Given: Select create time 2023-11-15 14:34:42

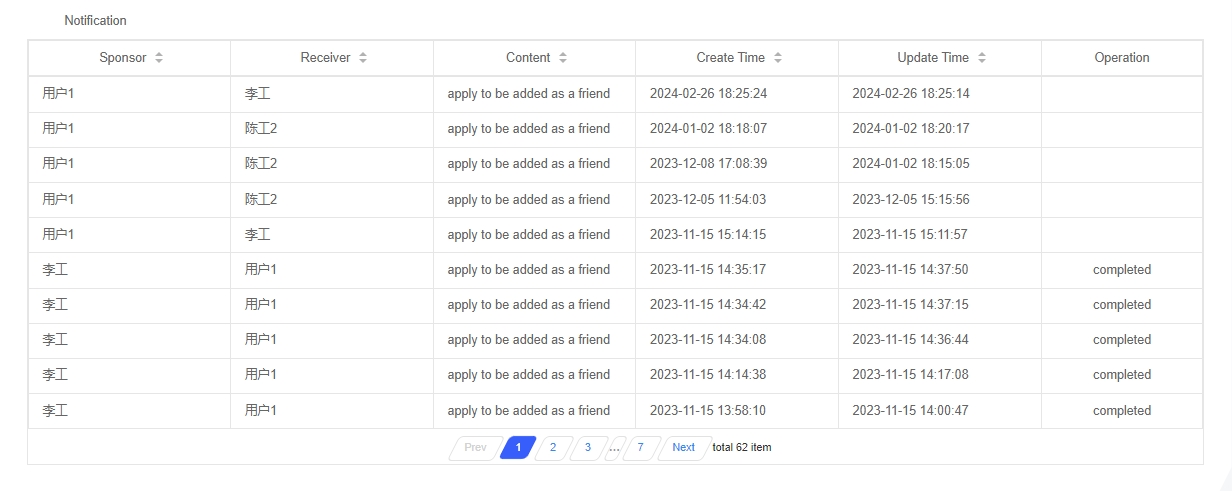Looking at the screenshot, I should (x=708, y=305).
